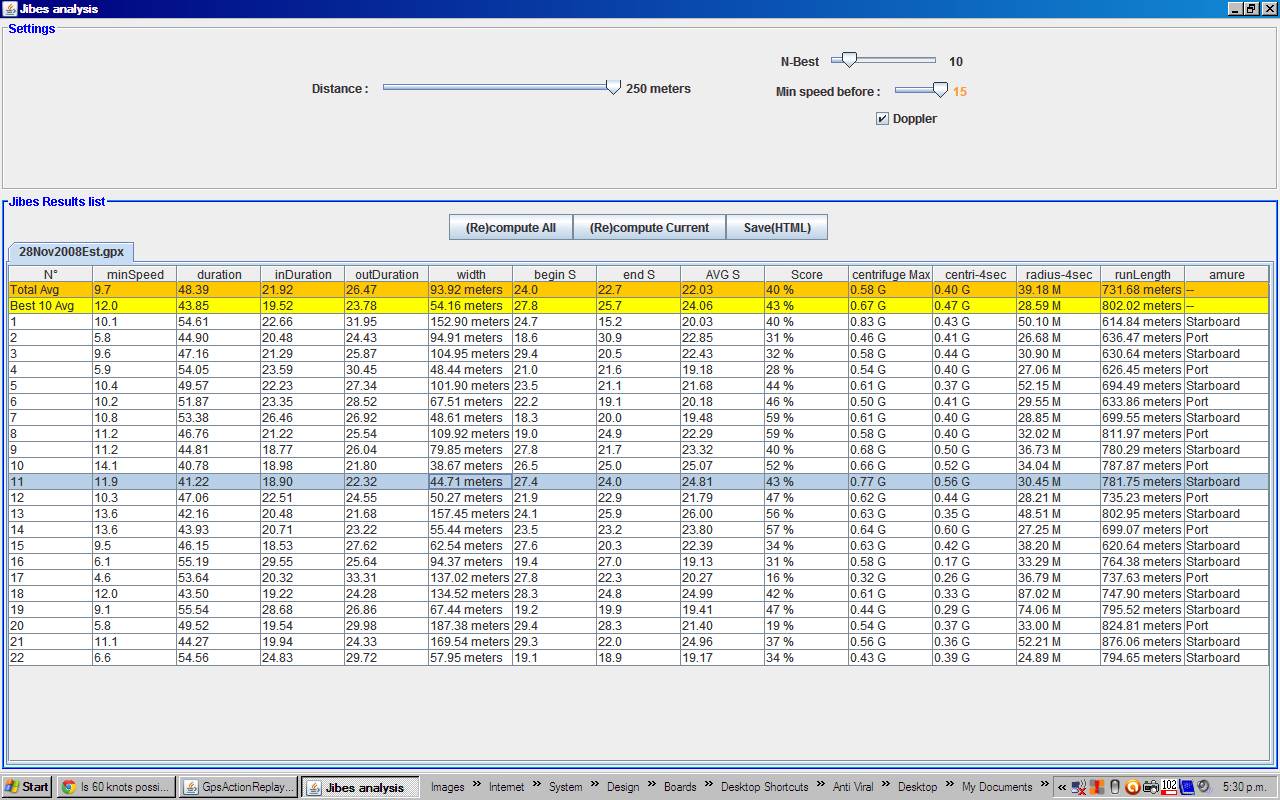Expand the My Documents toolbar chevron

click(1044, 786)
